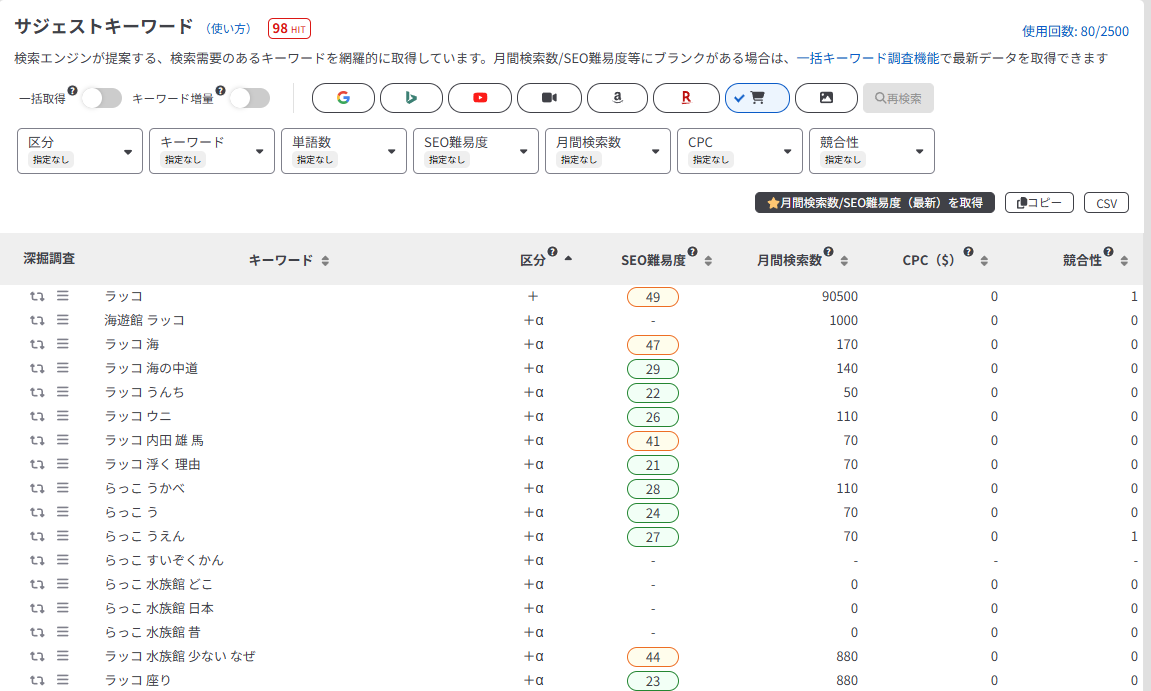
Task: Open the SEO難易度 filter dropdown
Action: [475, 151]
